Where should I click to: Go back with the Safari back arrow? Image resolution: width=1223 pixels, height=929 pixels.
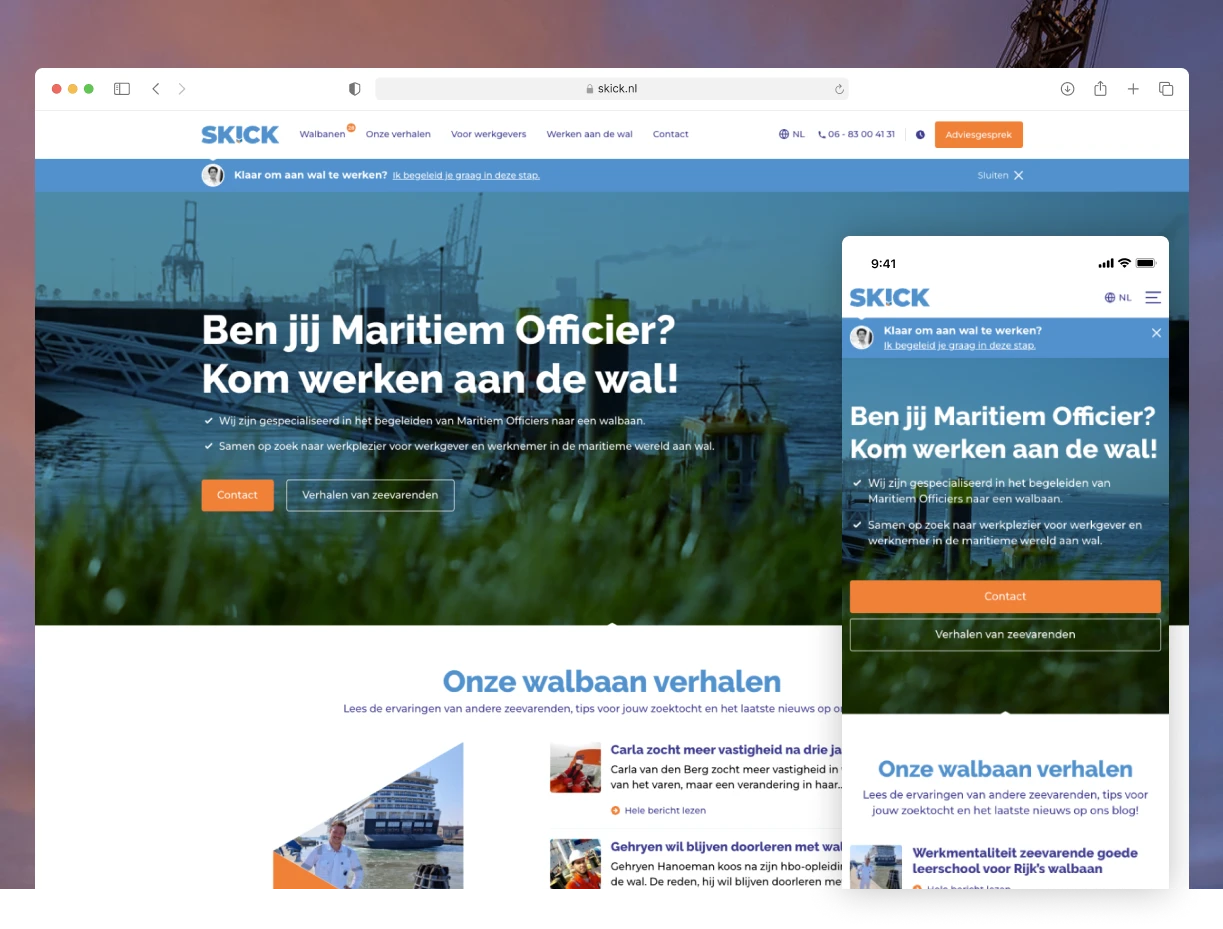pyautogui.click(x=156, y=89)
